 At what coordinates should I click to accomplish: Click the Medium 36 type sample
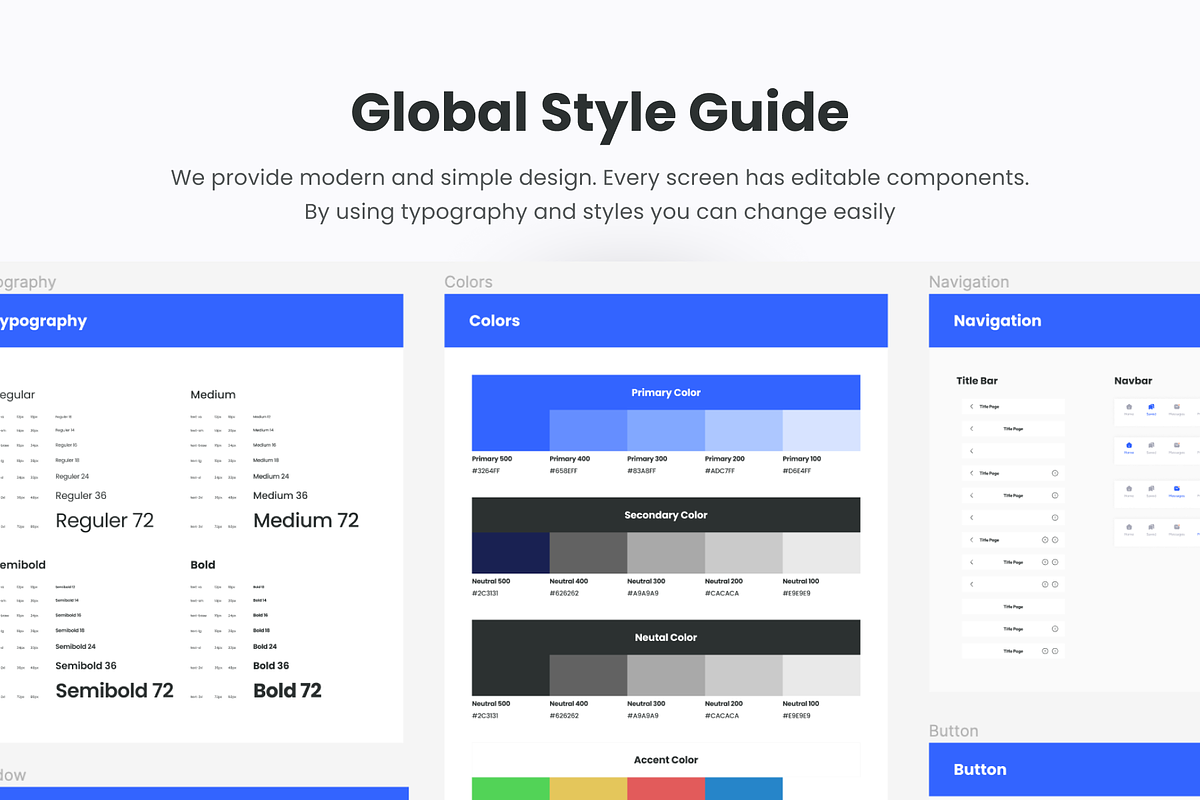pos(281,495)
